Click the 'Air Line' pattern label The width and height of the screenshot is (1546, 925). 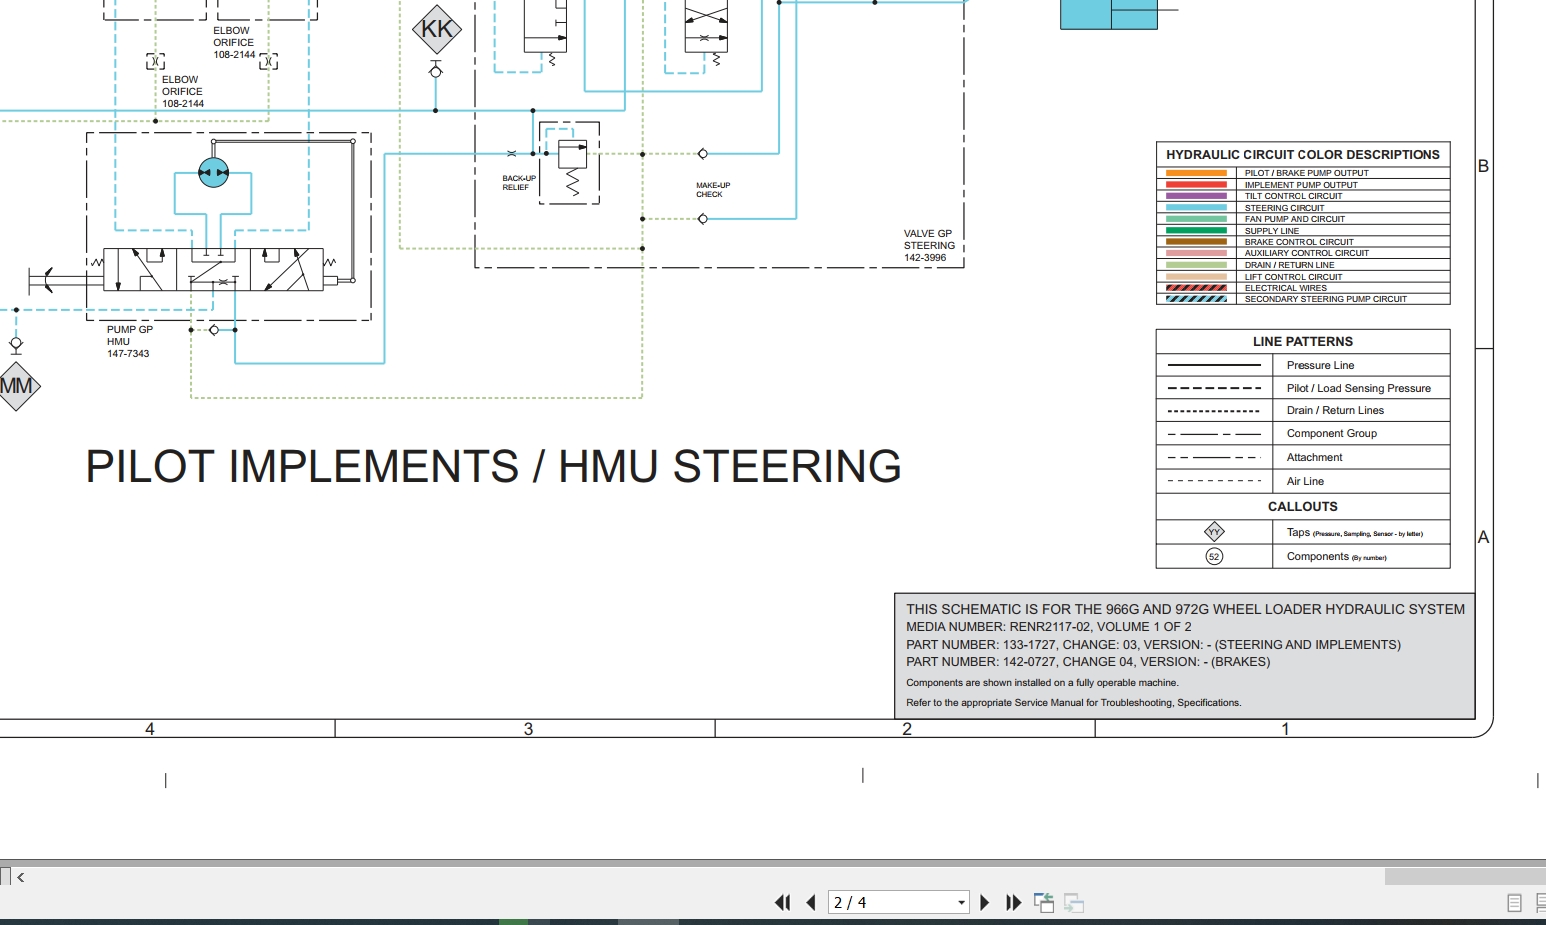click(x=1305, y=482)
